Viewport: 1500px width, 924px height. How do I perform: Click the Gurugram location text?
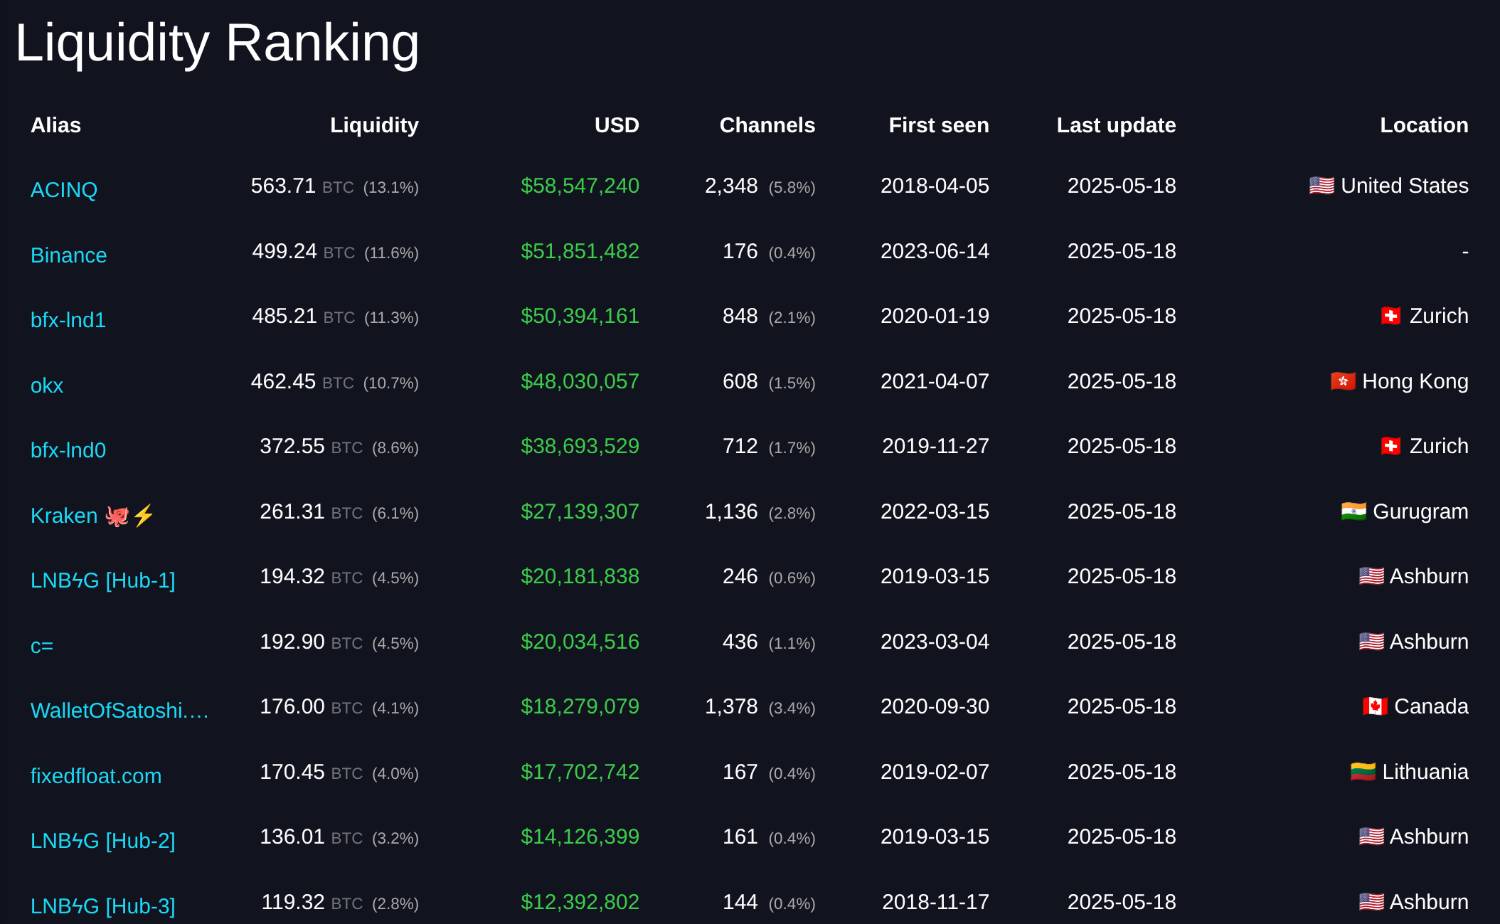[x=1420, y=511]
